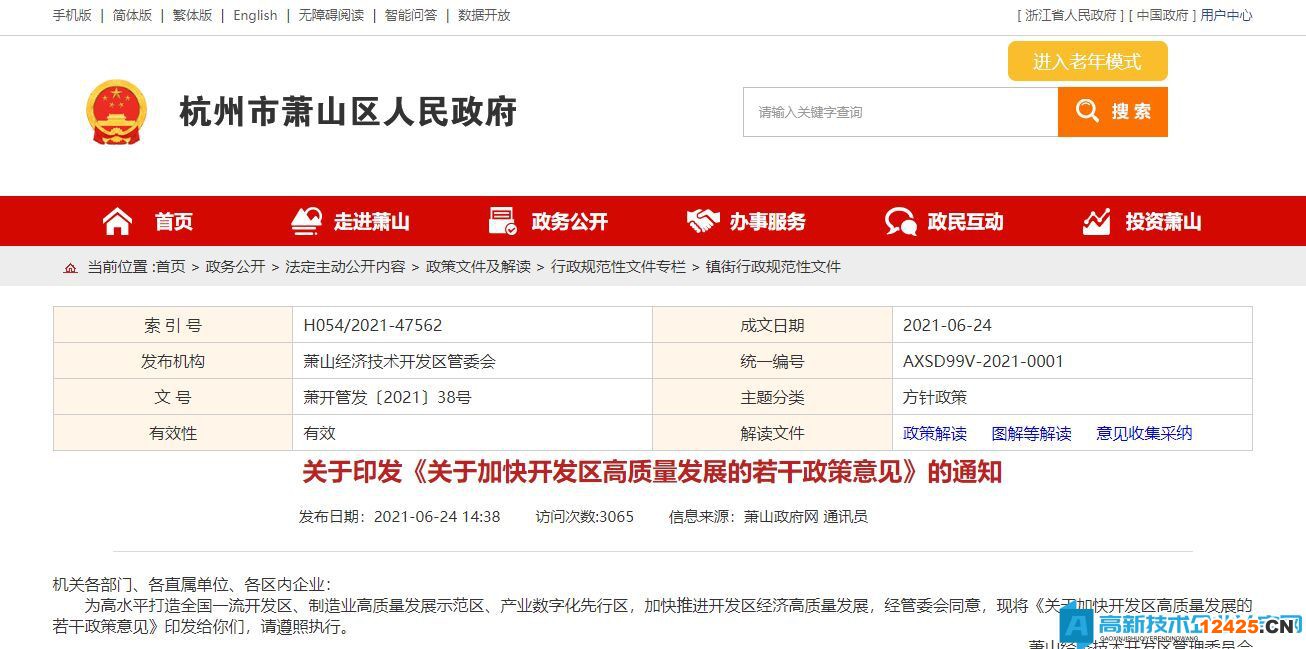Click the small breadcrumb location icon
The image size is (1306, 649).
coord(70,267)
